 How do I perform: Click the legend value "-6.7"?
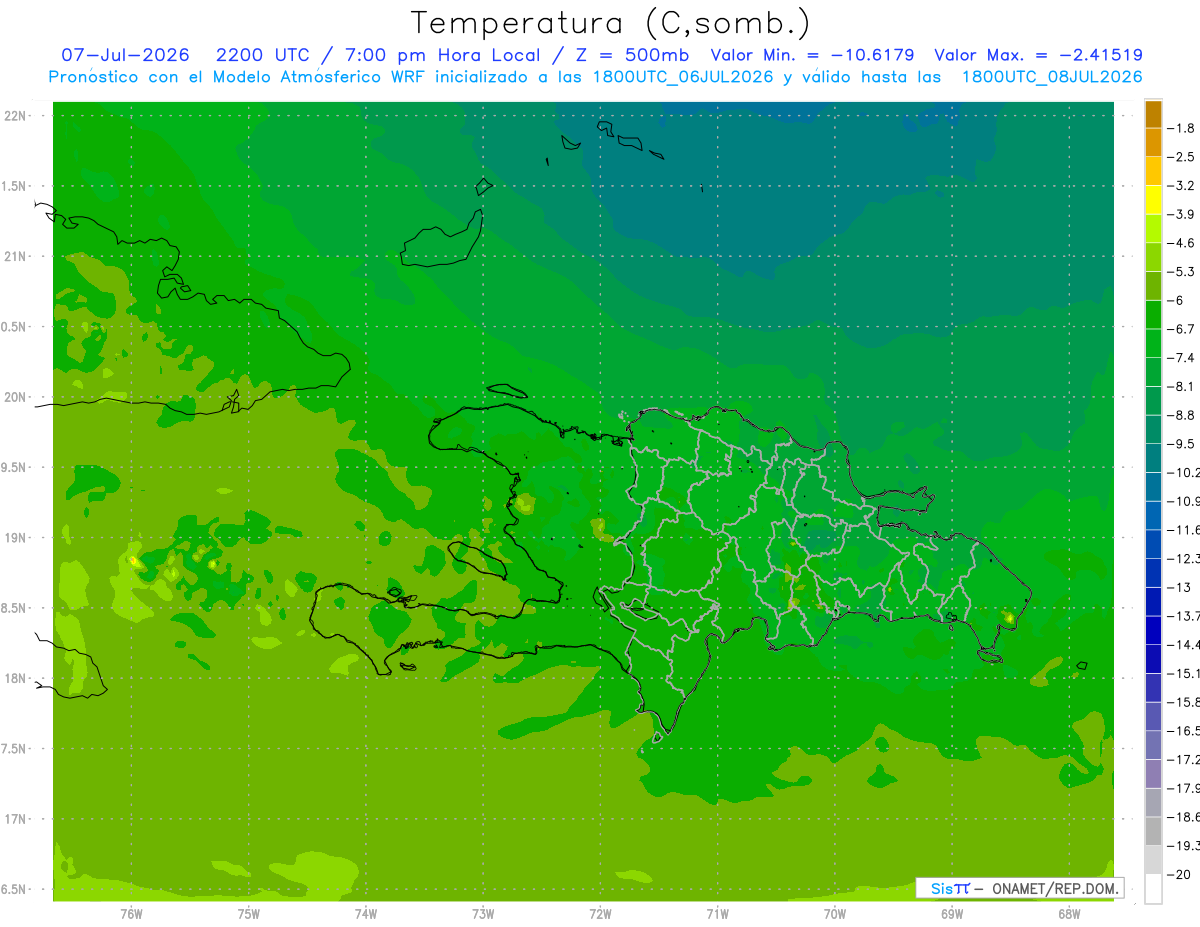(1181, 329)
